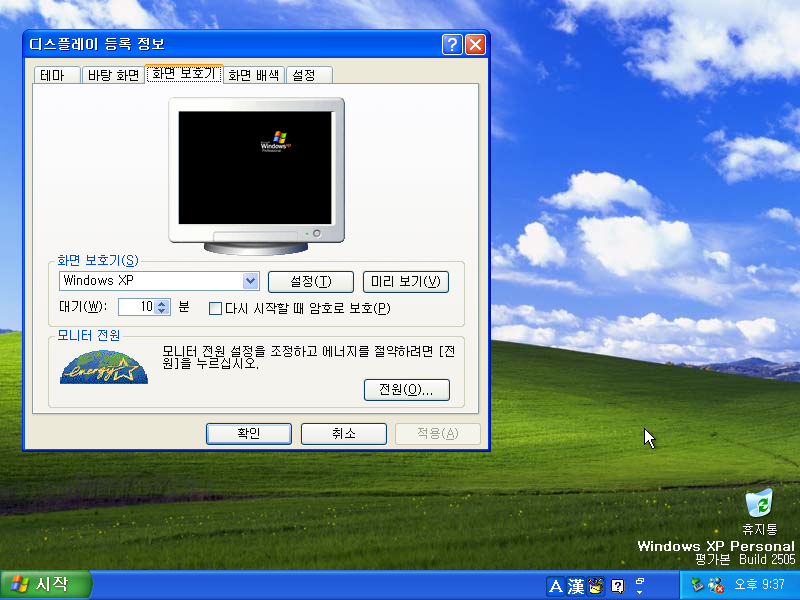
Task: Enable 다시 시작할 때 암호로 보호 checkbox
Action: coord(215,308)
